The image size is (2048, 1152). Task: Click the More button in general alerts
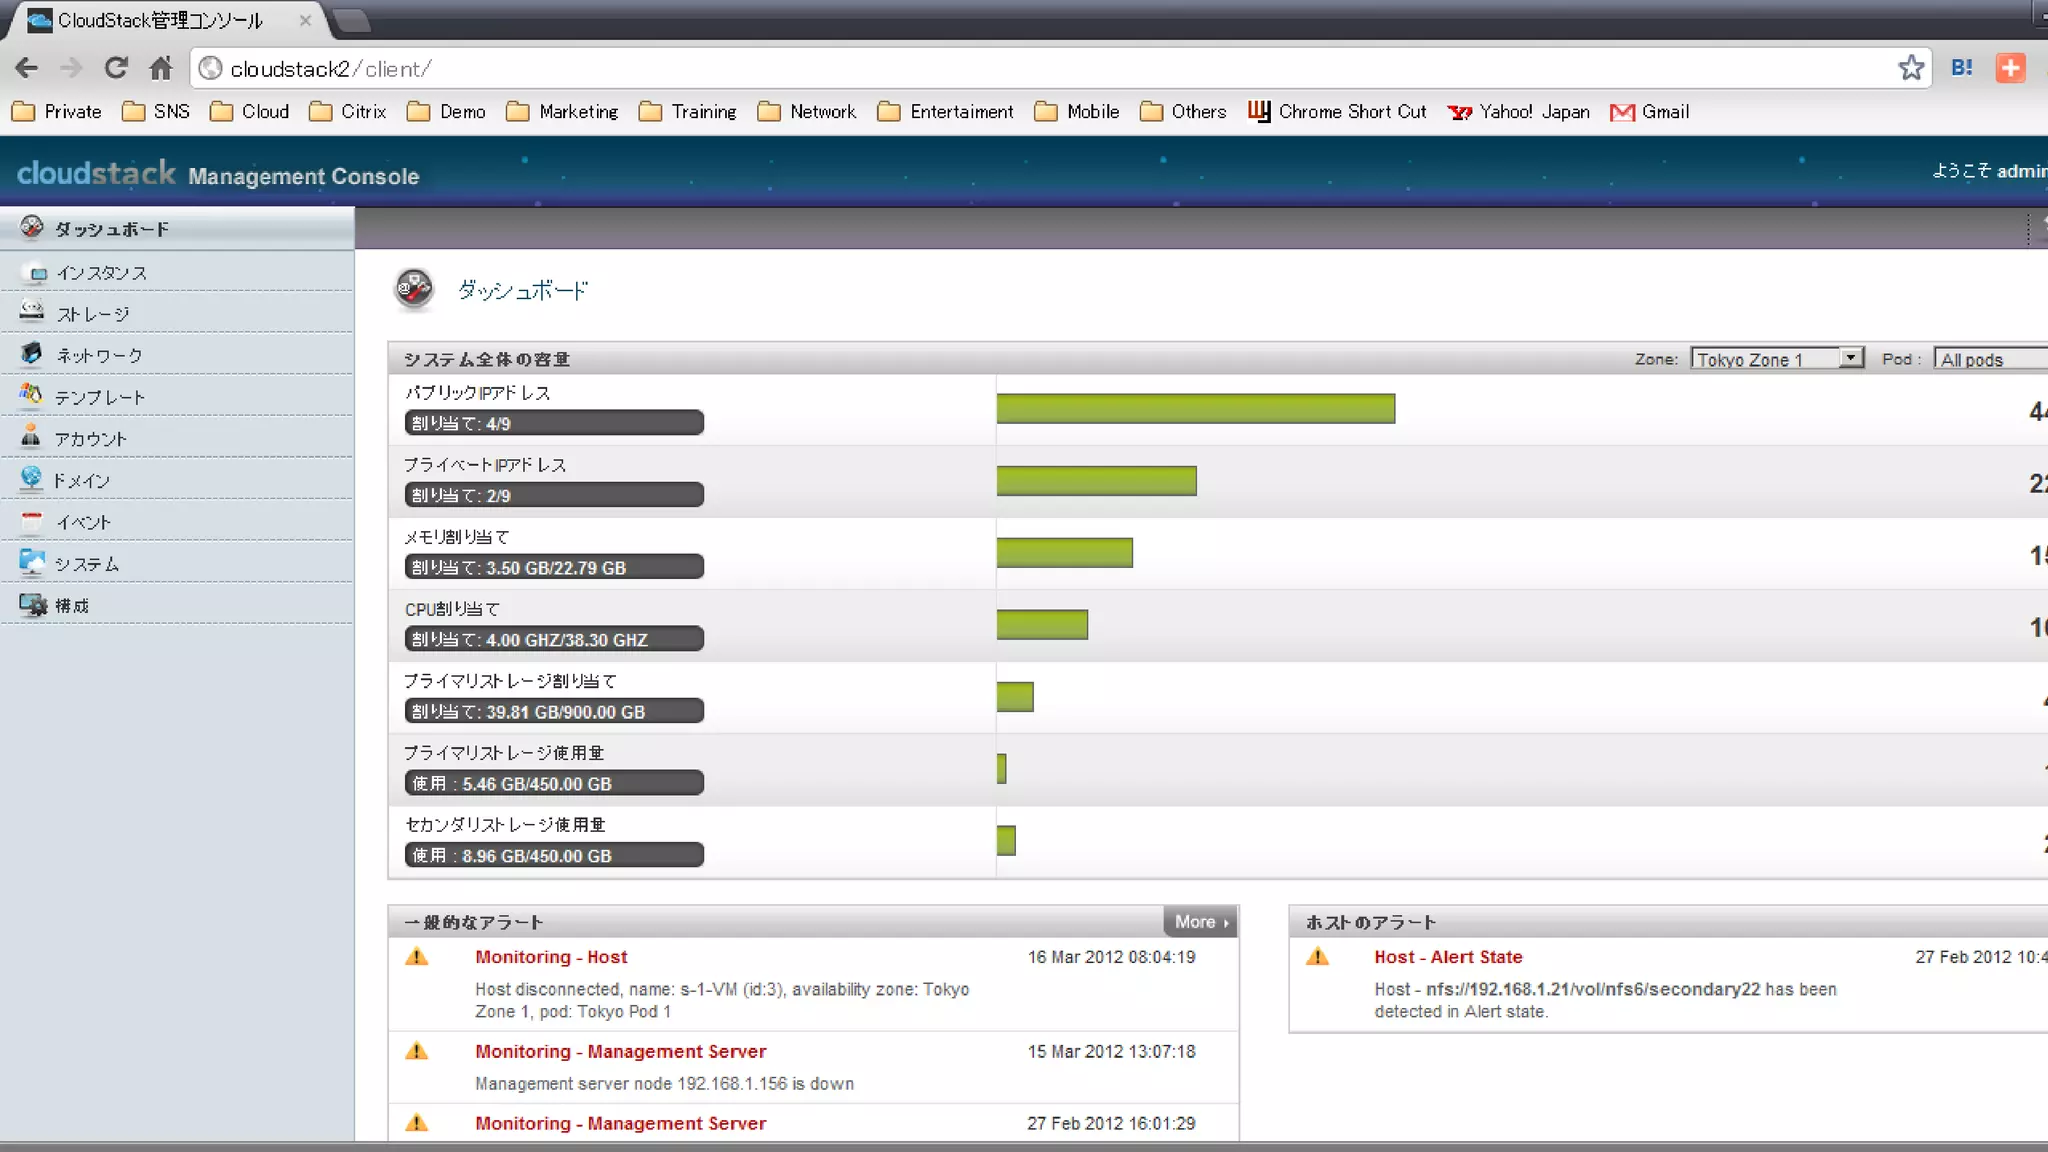point(1201,922)
